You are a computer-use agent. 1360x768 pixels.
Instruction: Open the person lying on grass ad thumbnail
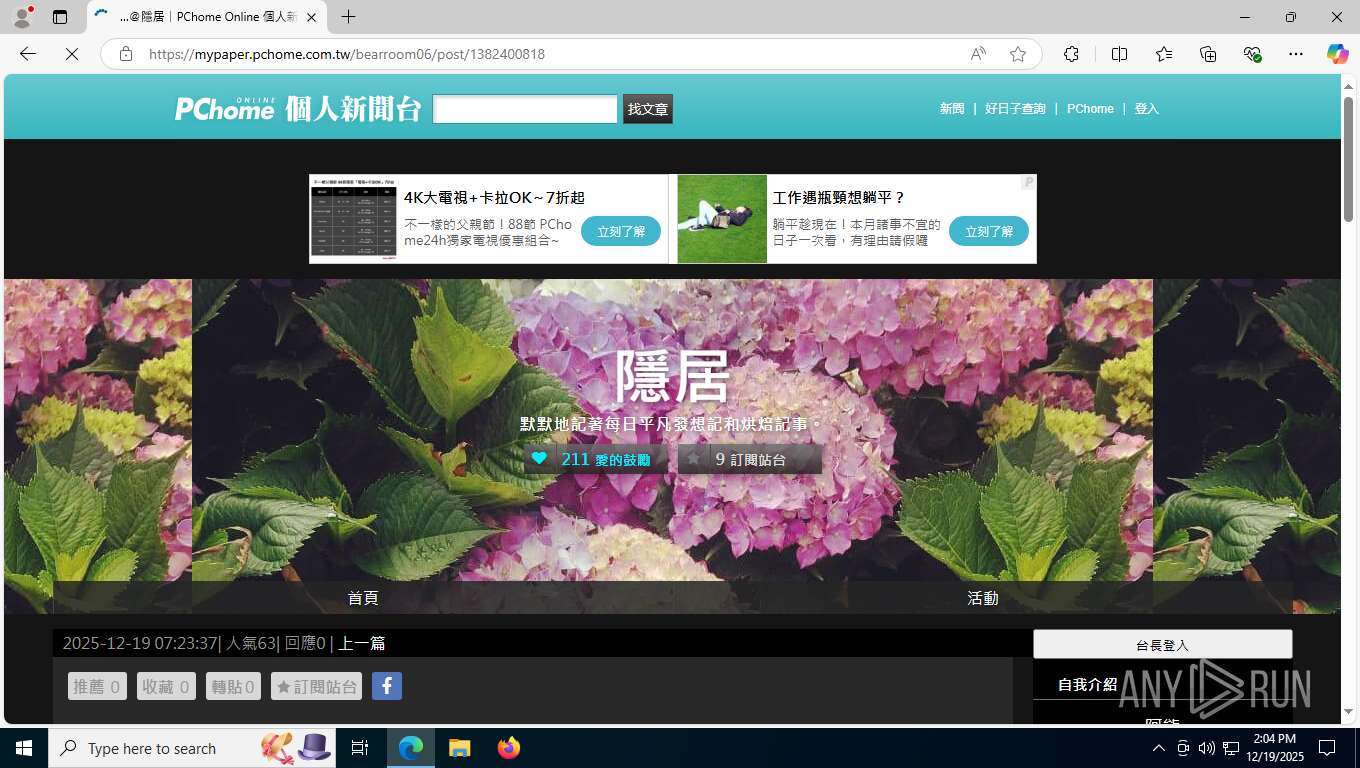[722, 219]
